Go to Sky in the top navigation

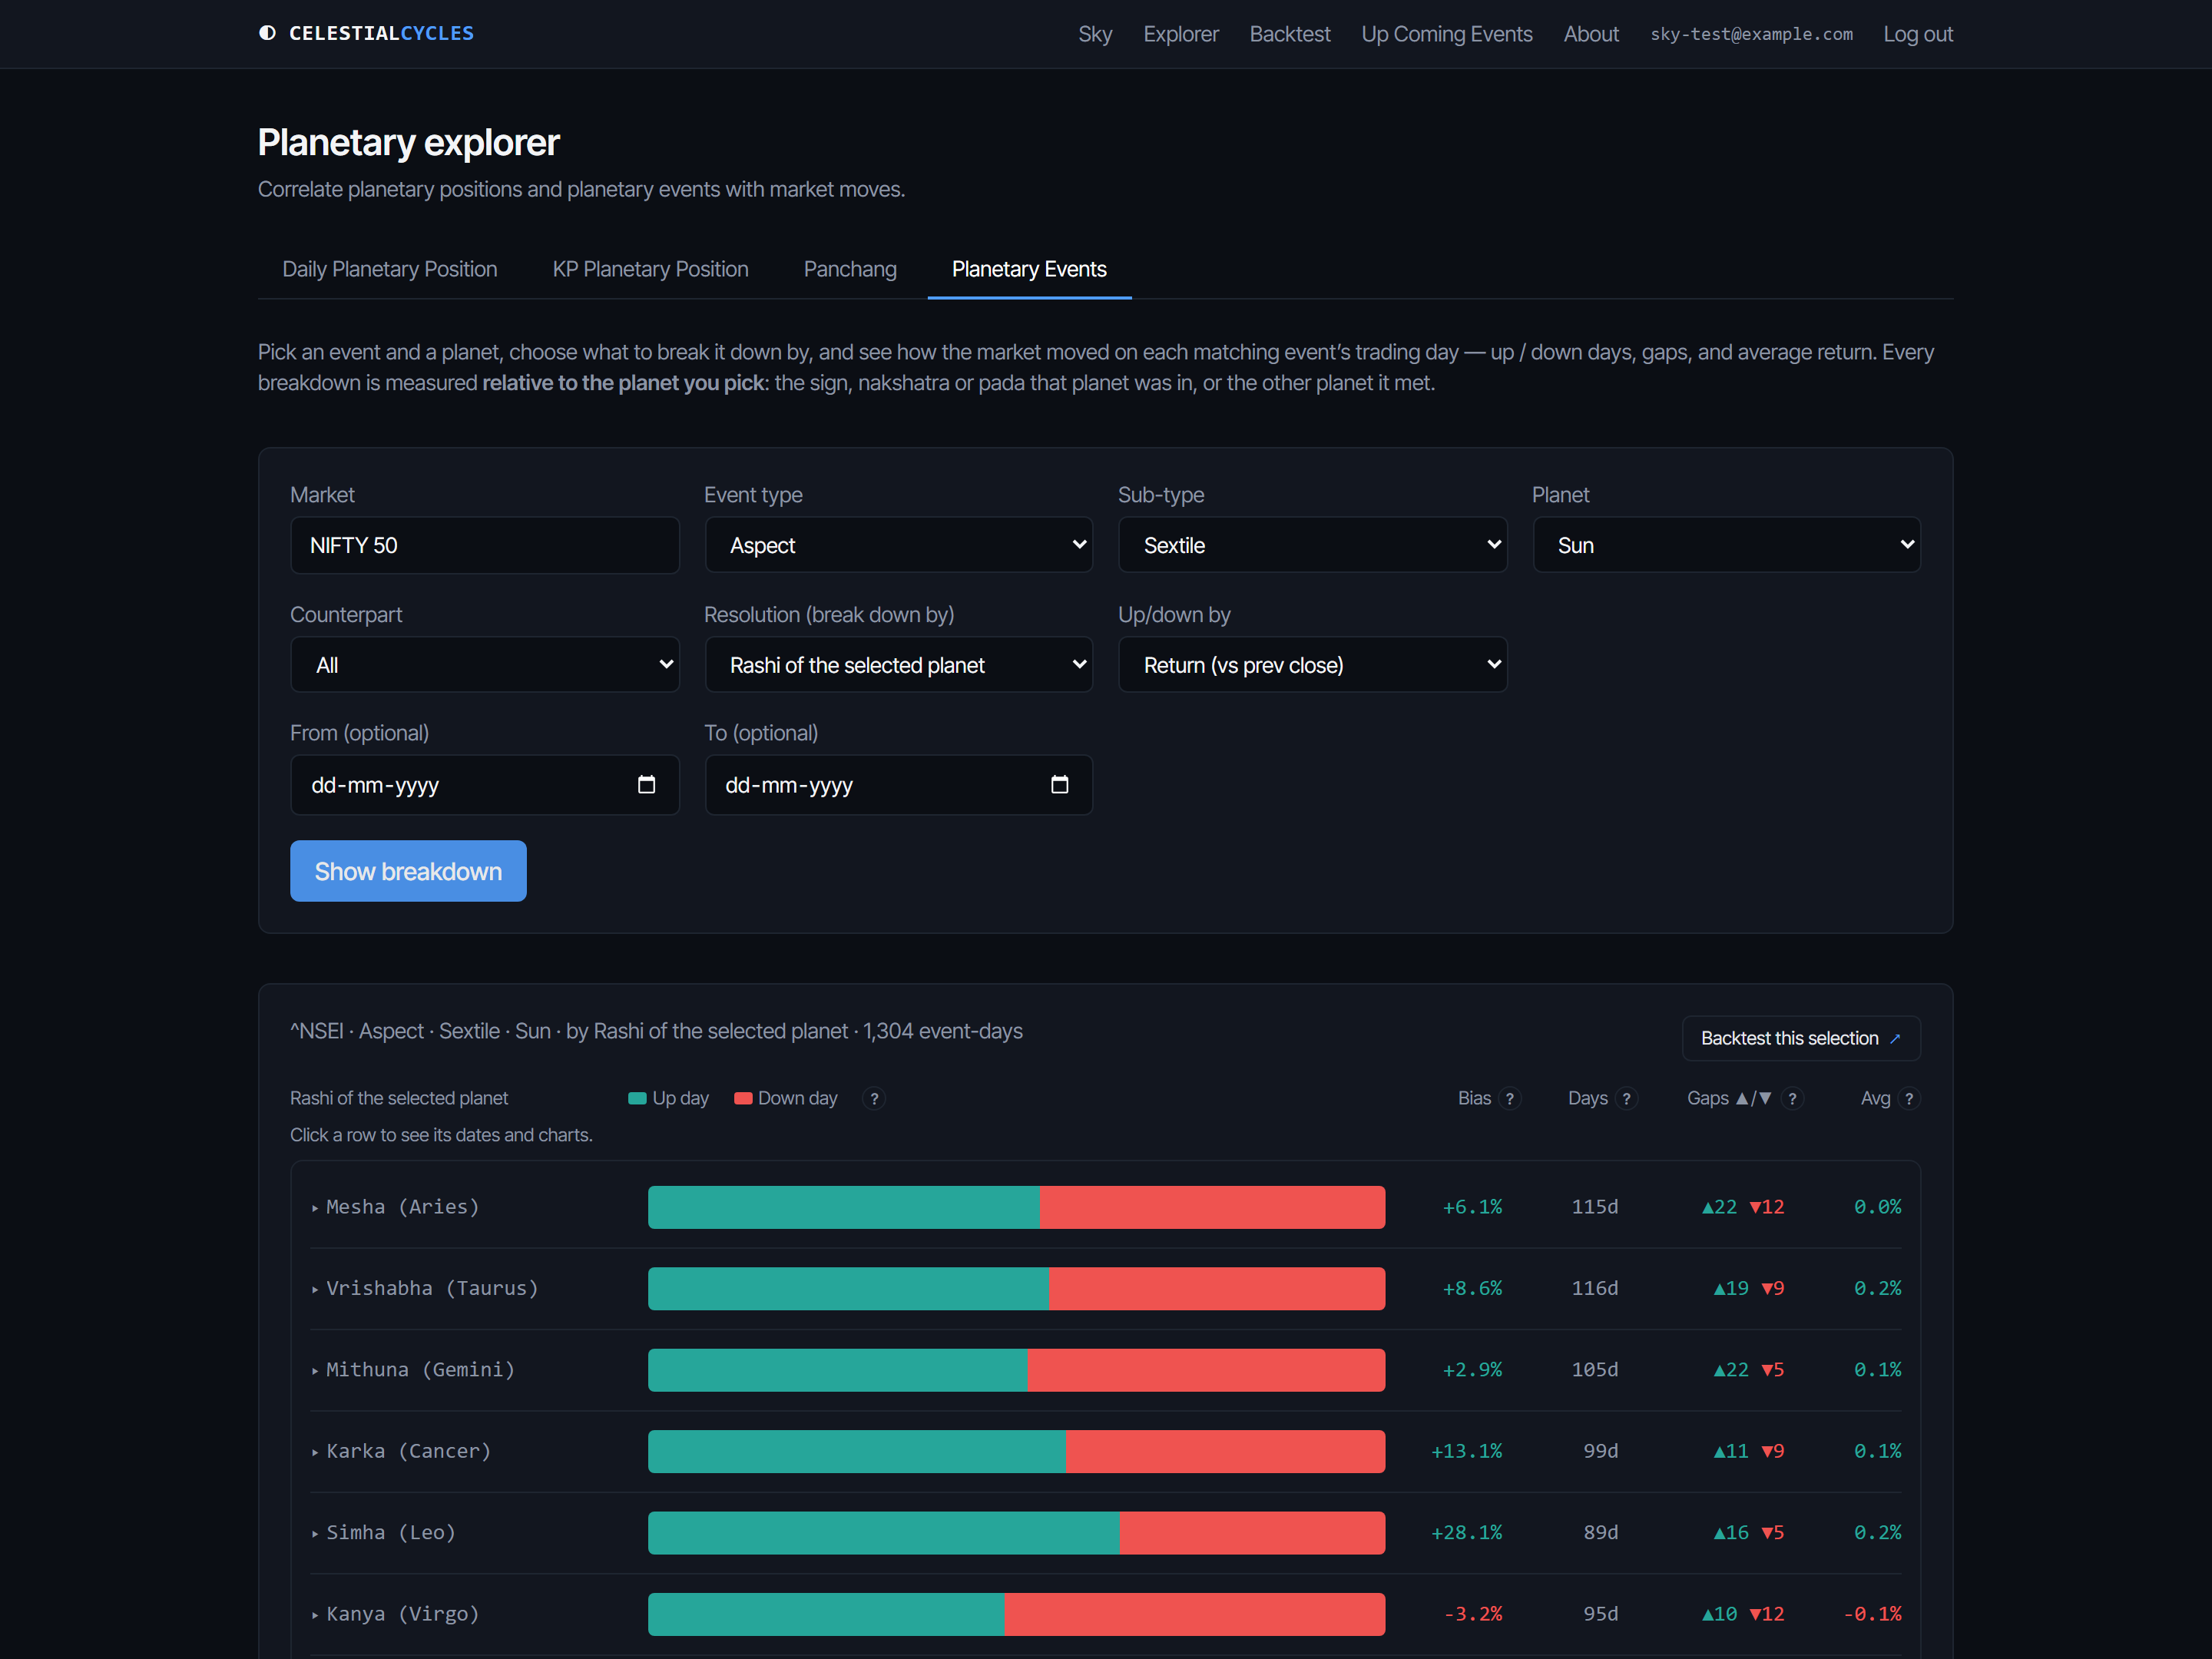click(x=1095, y=34)
